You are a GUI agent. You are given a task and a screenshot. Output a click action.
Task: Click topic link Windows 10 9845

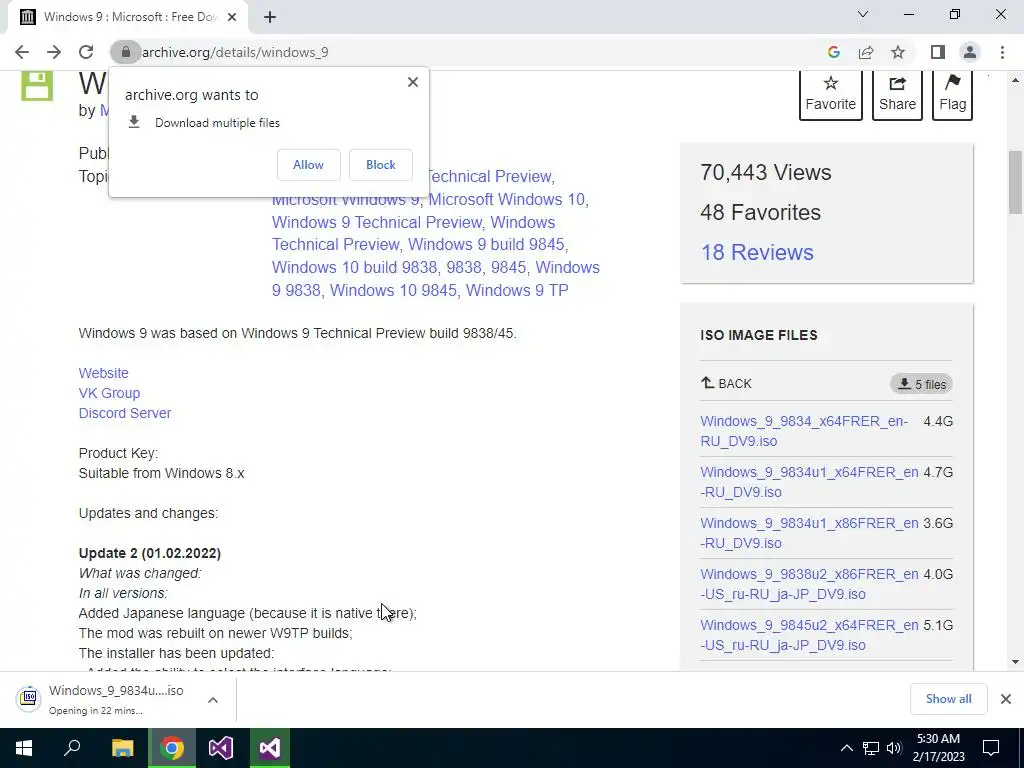point(393,290)
